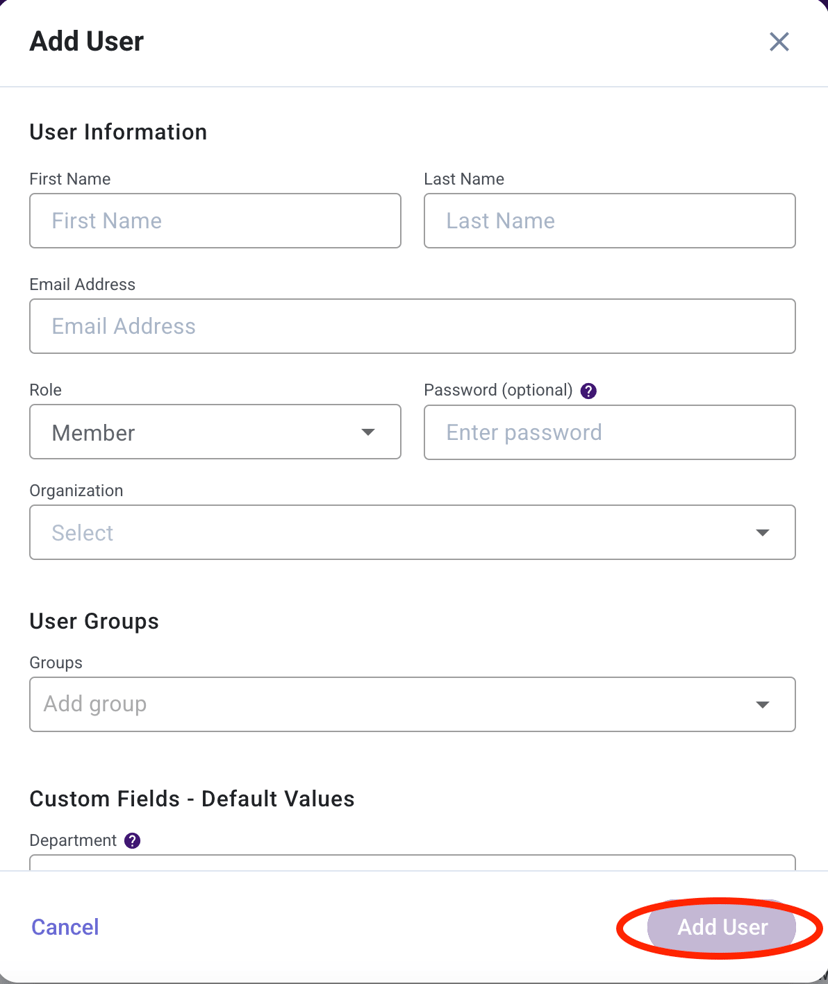The width and height of the screenshot is (828, 984).
Task: Open the Role selector showing Member
Action: click(215, 432)
